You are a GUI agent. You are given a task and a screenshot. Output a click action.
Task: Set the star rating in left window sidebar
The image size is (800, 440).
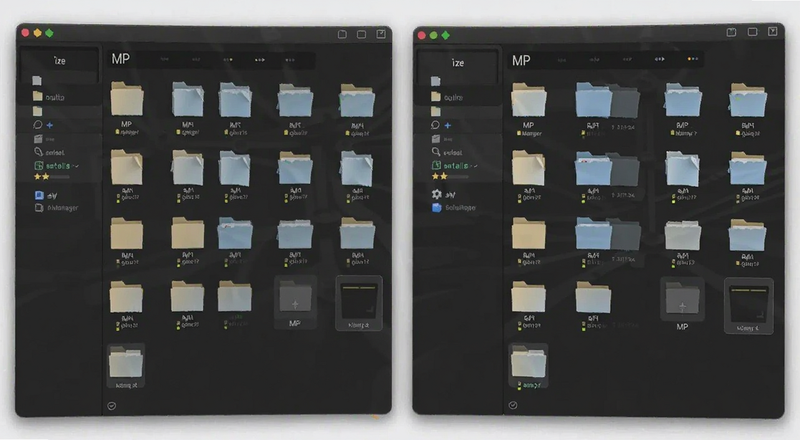(x=51, y=177)
